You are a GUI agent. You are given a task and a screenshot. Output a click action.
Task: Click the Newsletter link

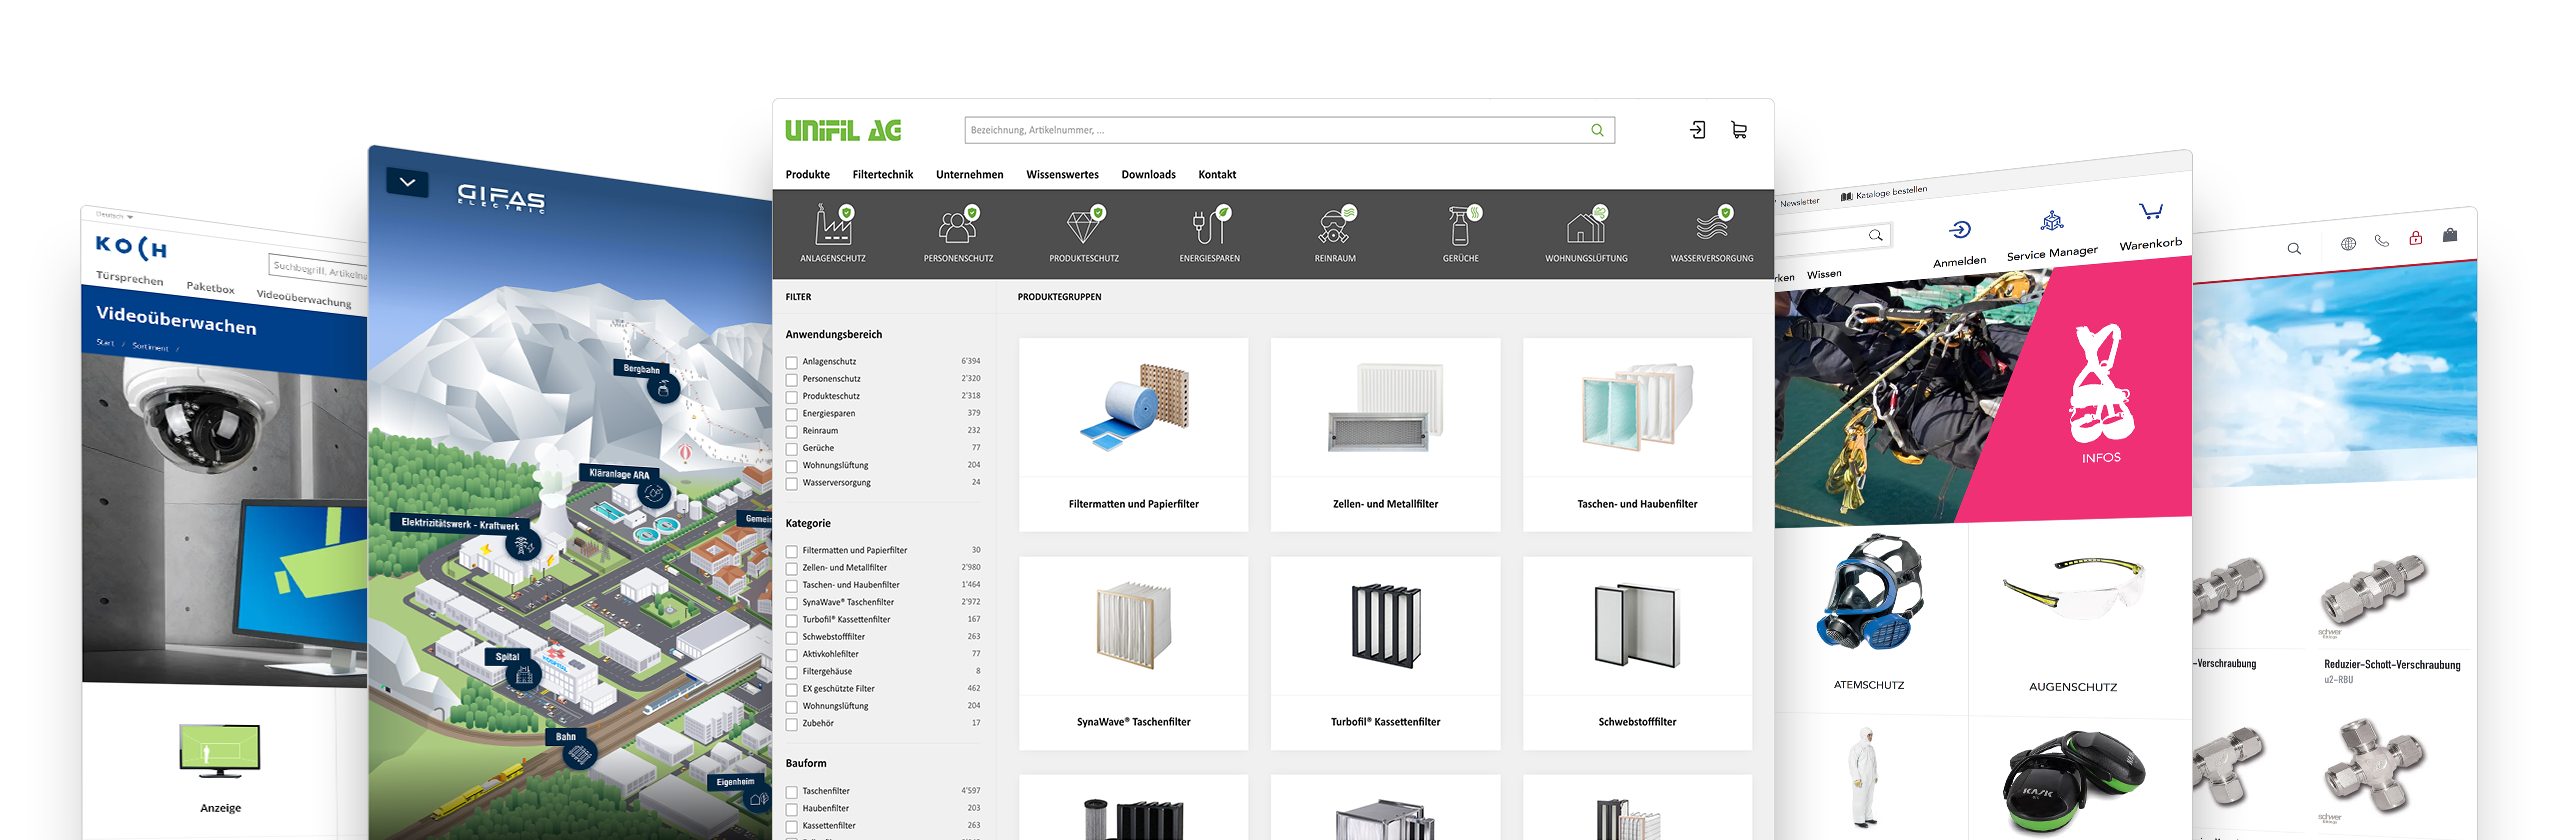coord(1799,202)
